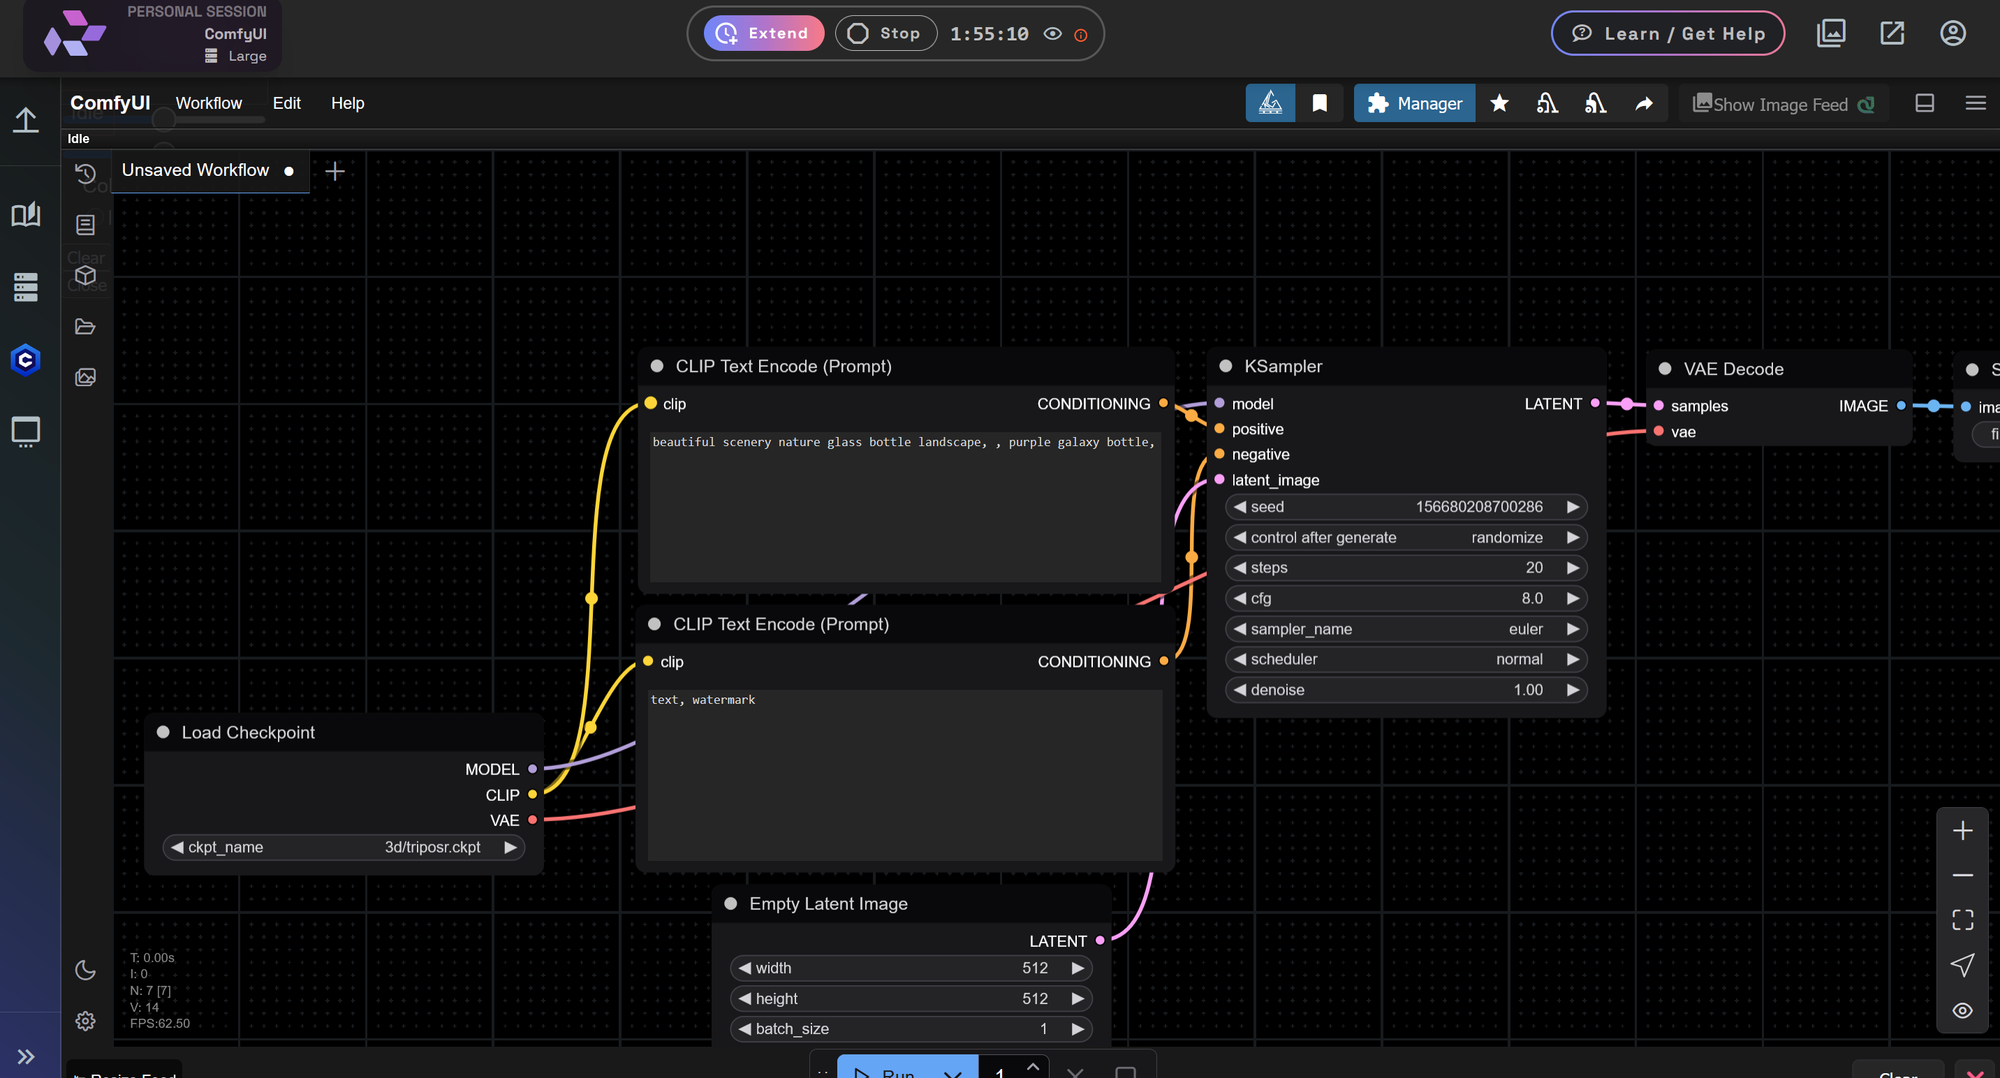2000x1078 pixels.
Task: Click the workflows sidebar icon
Action: click(x=87, y=326)
